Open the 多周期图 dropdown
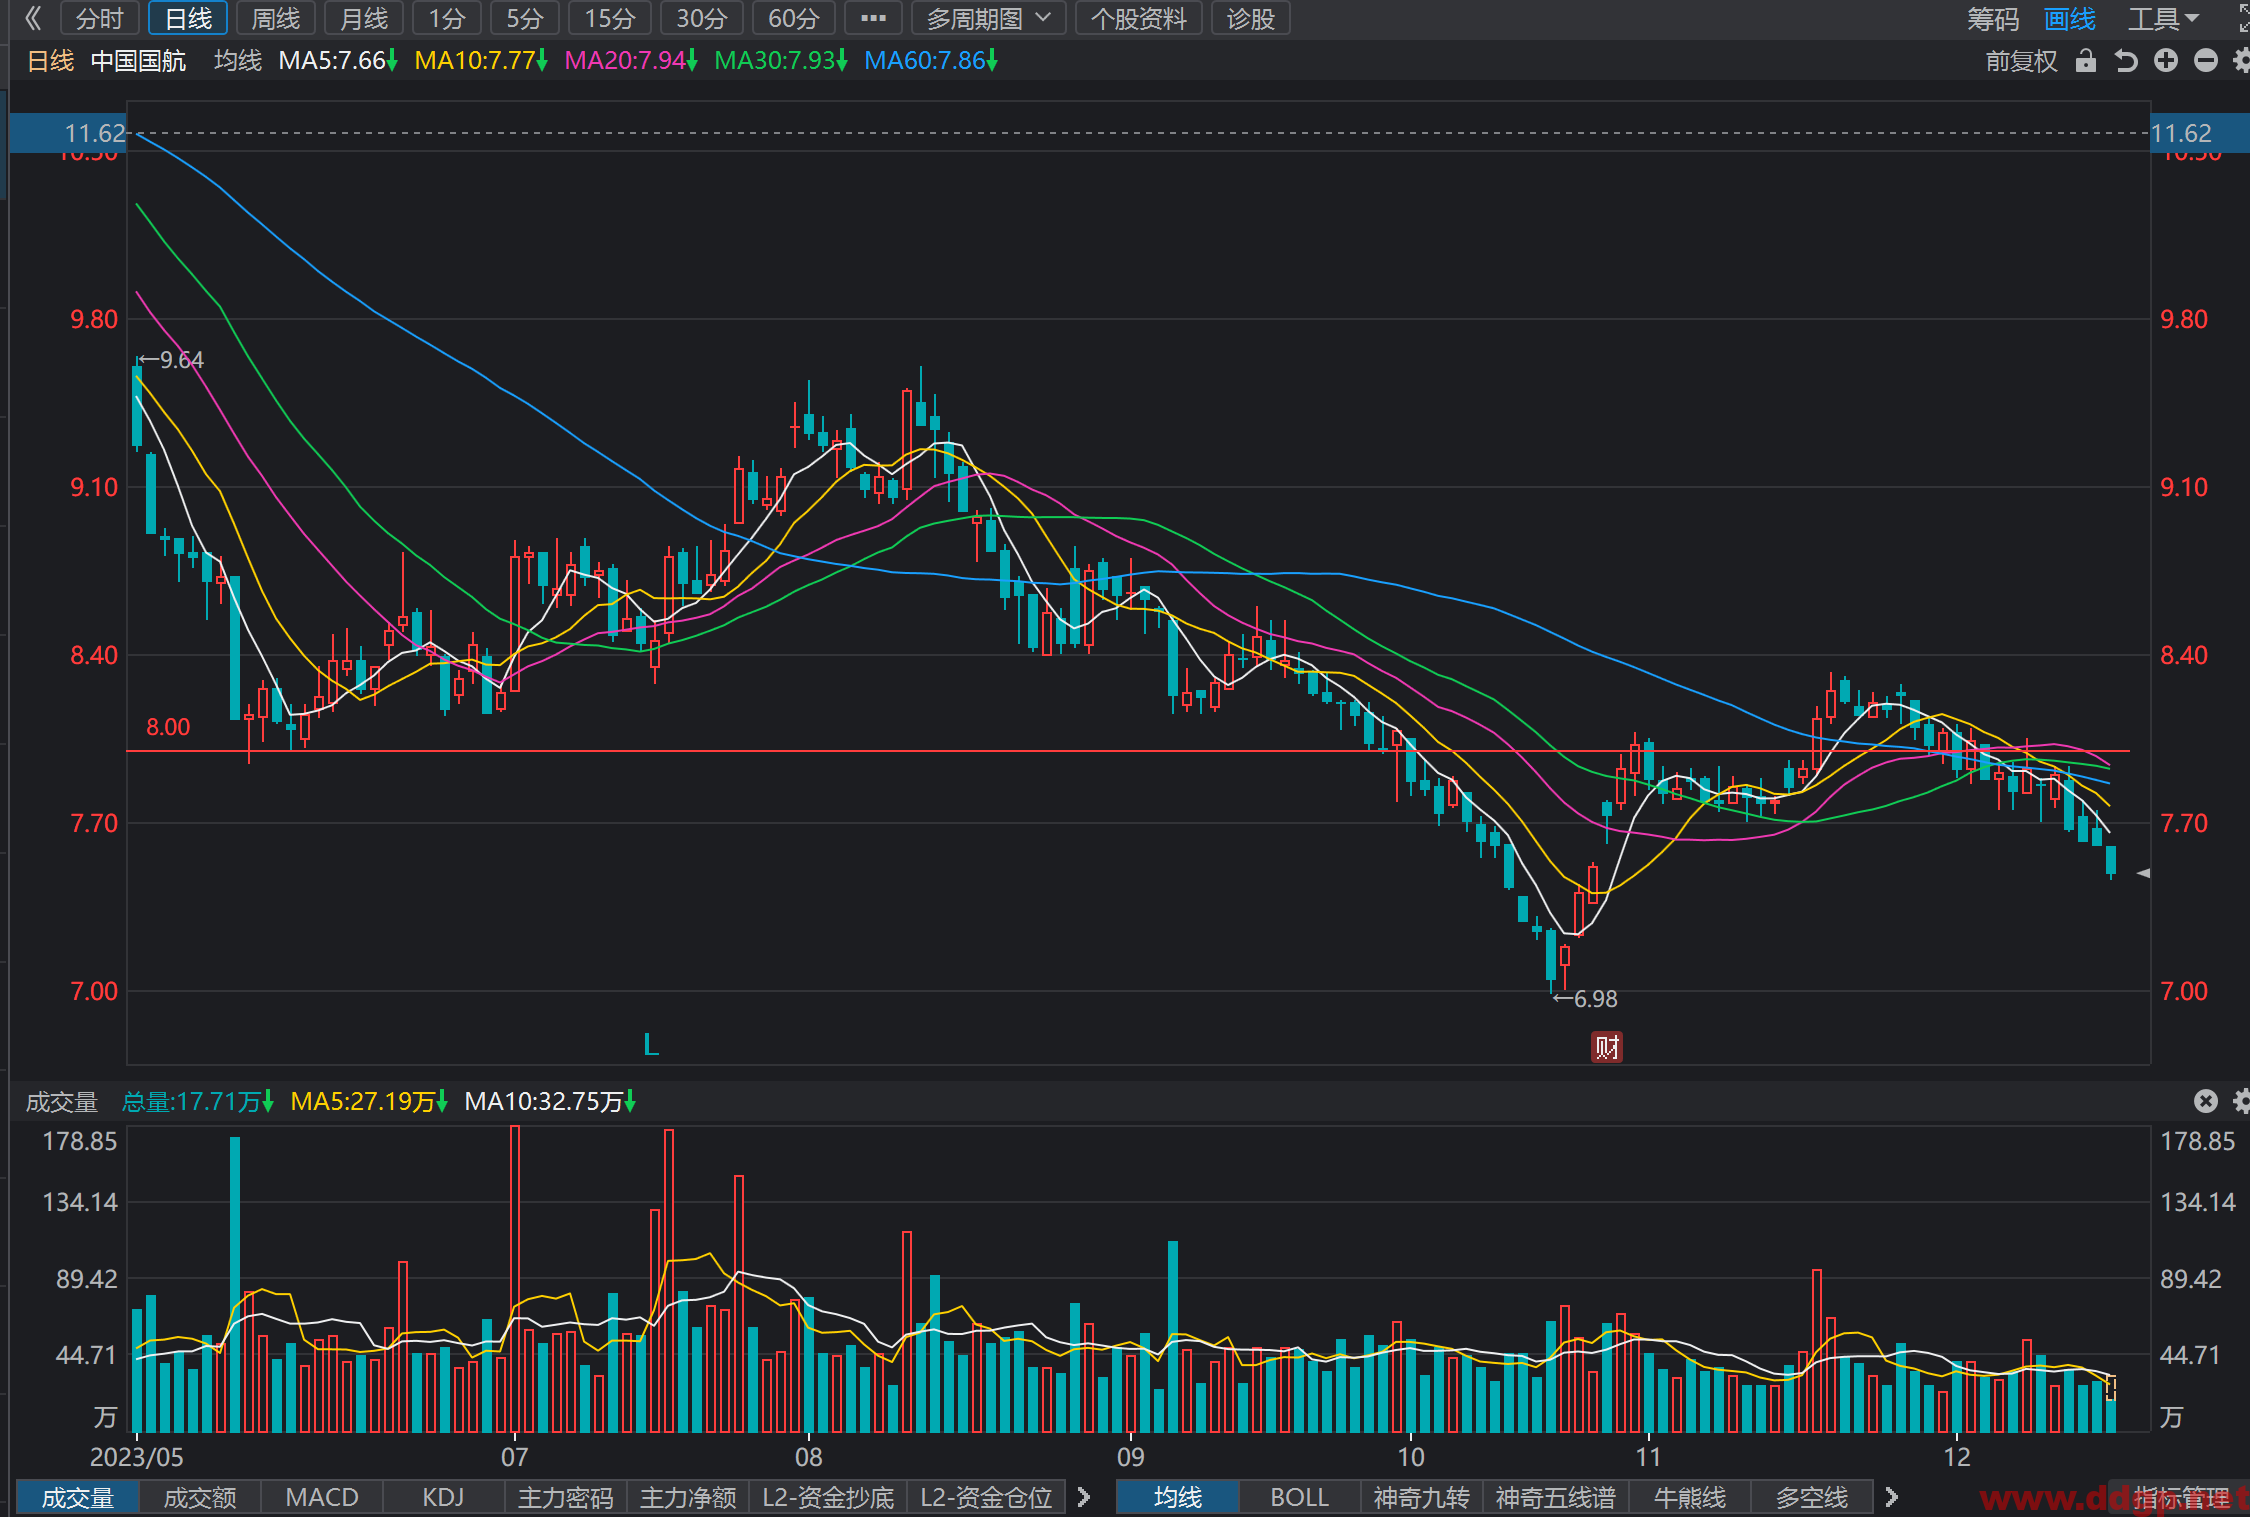The image size is (2250, 1517). coord(988,18)
